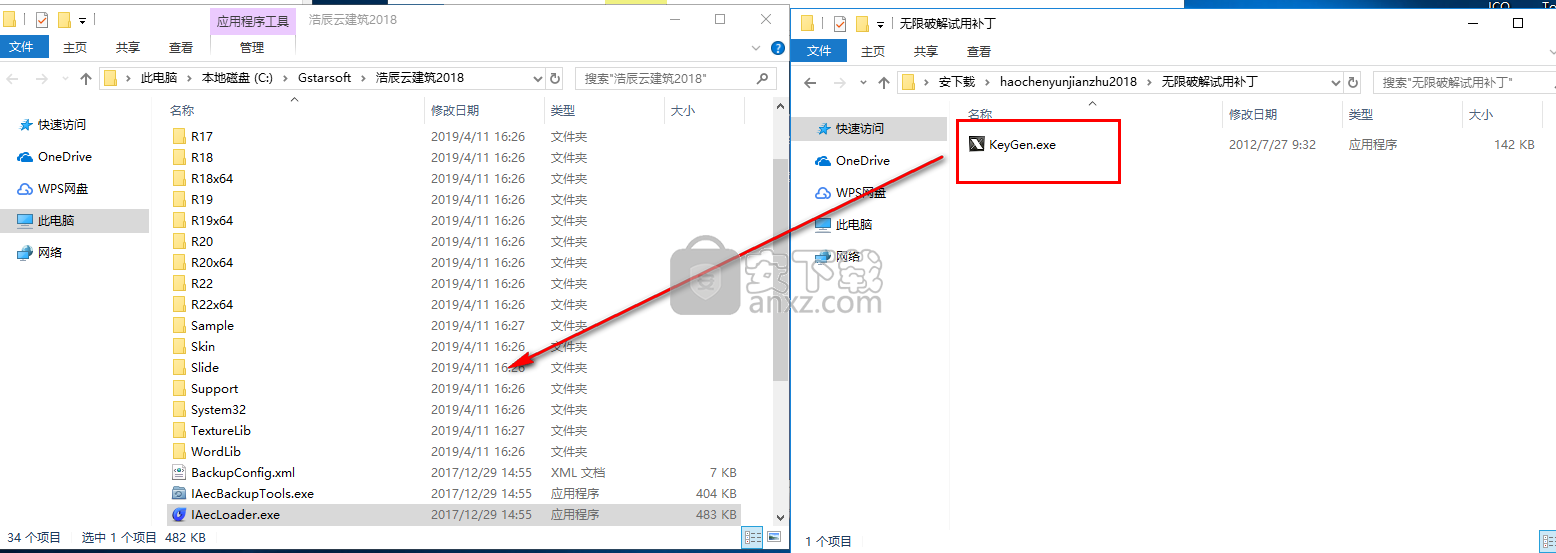Expand 安下载 breadcrumb chevron in right window
1556x553 pixels.
pos(989,82)
